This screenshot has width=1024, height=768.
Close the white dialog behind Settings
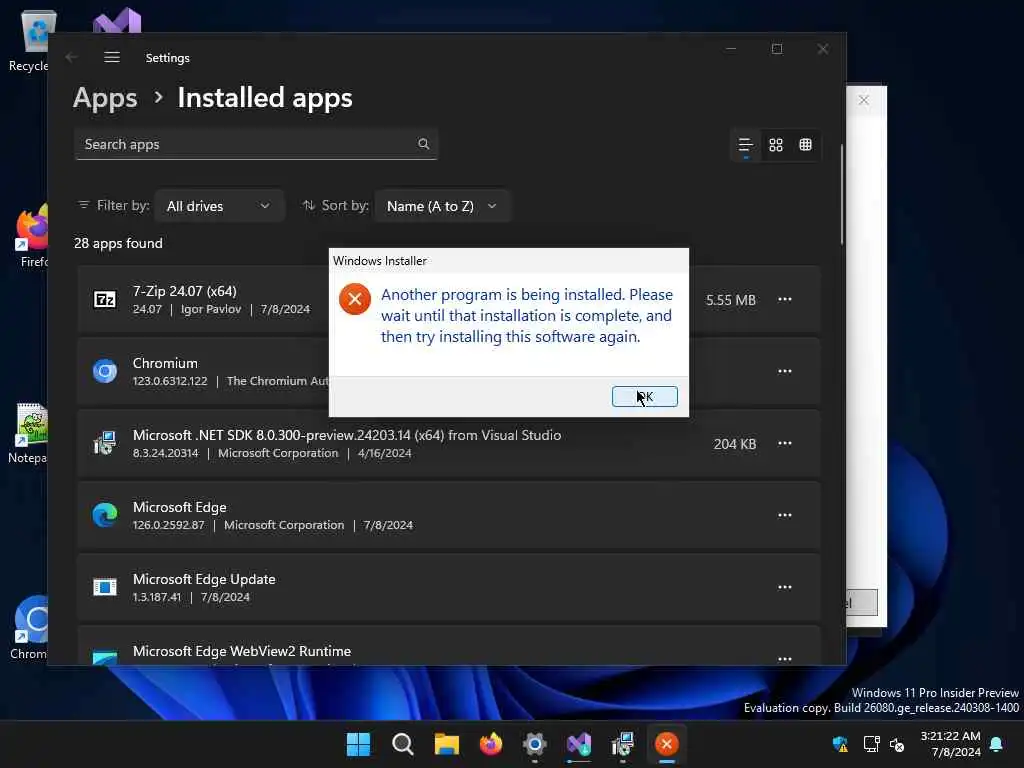[863, 100]
